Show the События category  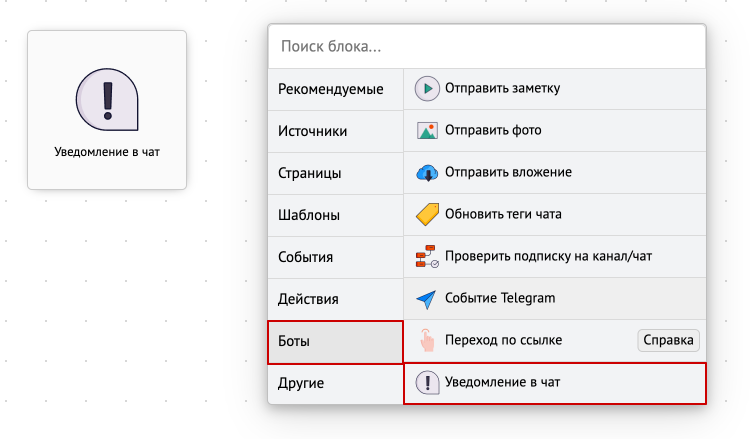point(335,257)
